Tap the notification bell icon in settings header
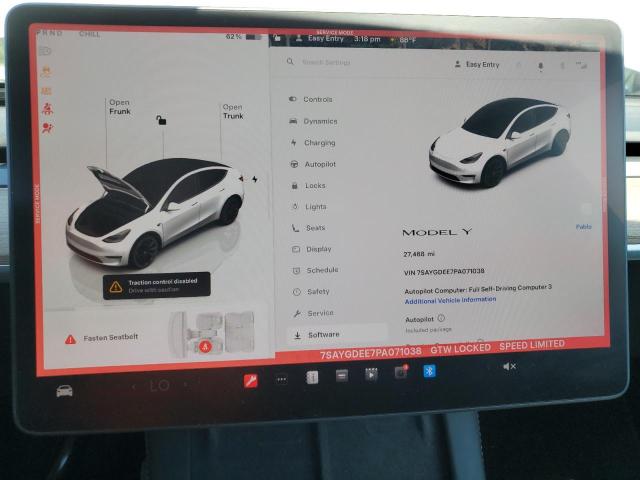 click(x=540, y=65)
